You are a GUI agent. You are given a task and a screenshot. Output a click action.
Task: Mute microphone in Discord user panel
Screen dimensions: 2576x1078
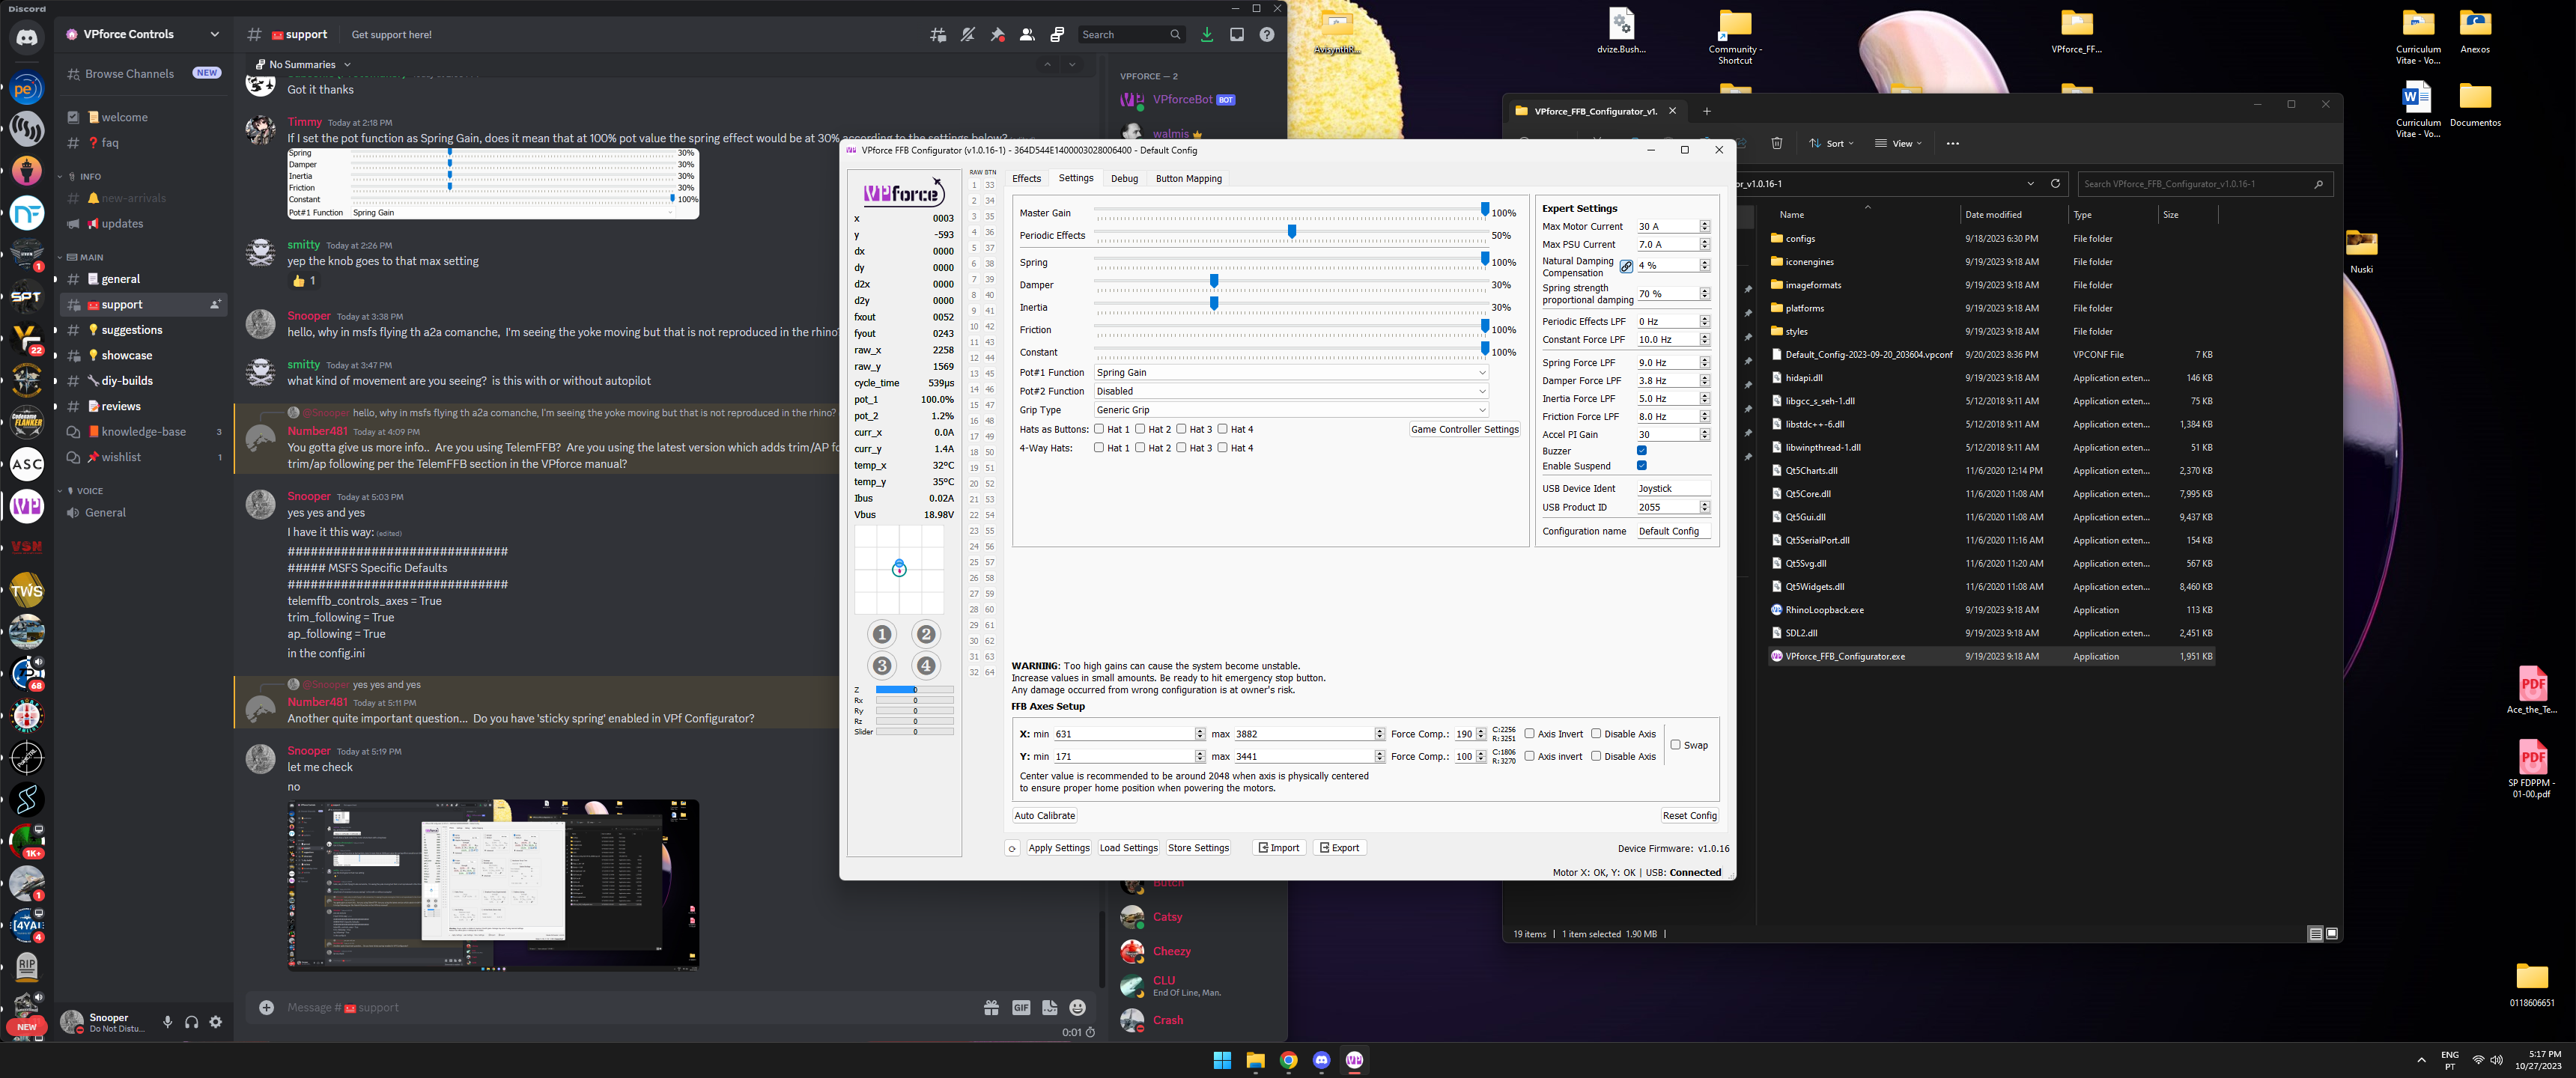(x=167, y=1022)
